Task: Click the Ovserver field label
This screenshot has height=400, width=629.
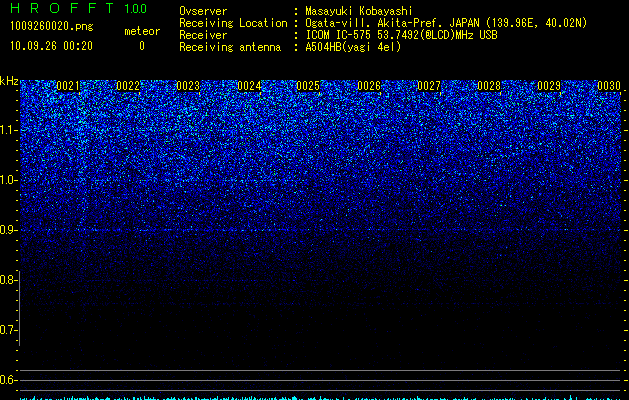Action: 203,11
